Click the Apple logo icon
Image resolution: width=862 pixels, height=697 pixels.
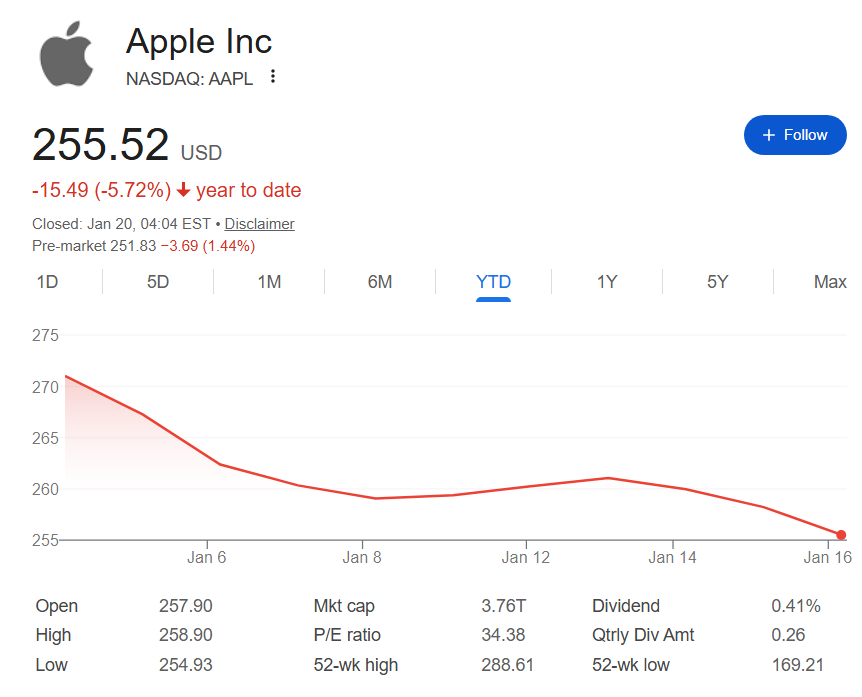coord(66,57)
